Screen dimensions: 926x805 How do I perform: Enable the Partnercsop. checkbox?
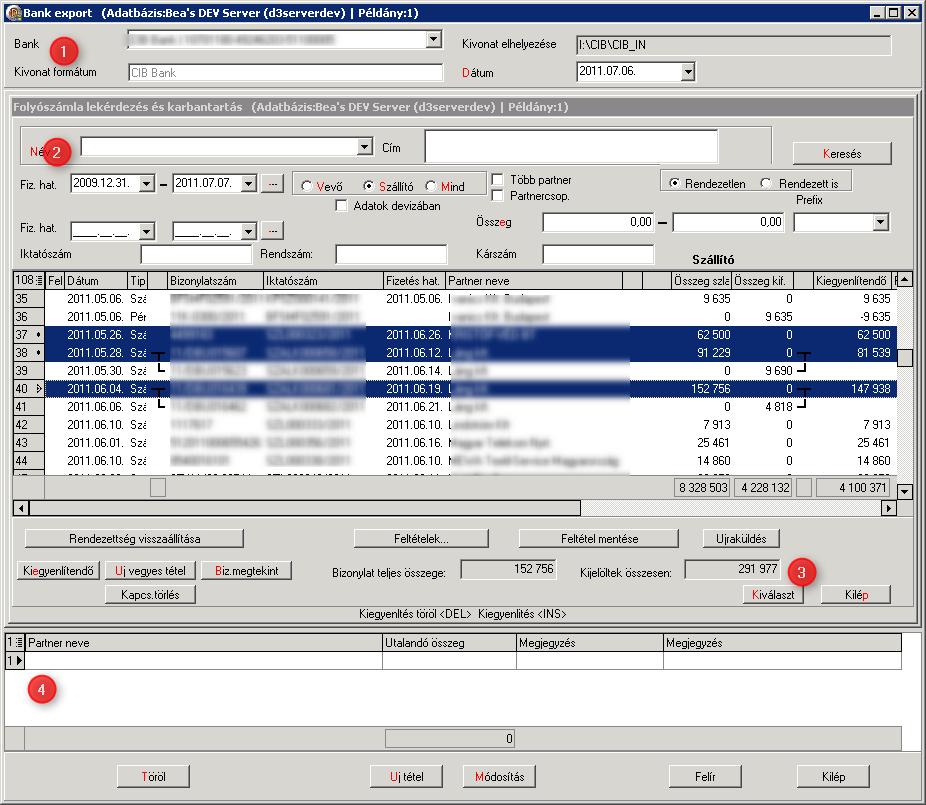point(497,195)
